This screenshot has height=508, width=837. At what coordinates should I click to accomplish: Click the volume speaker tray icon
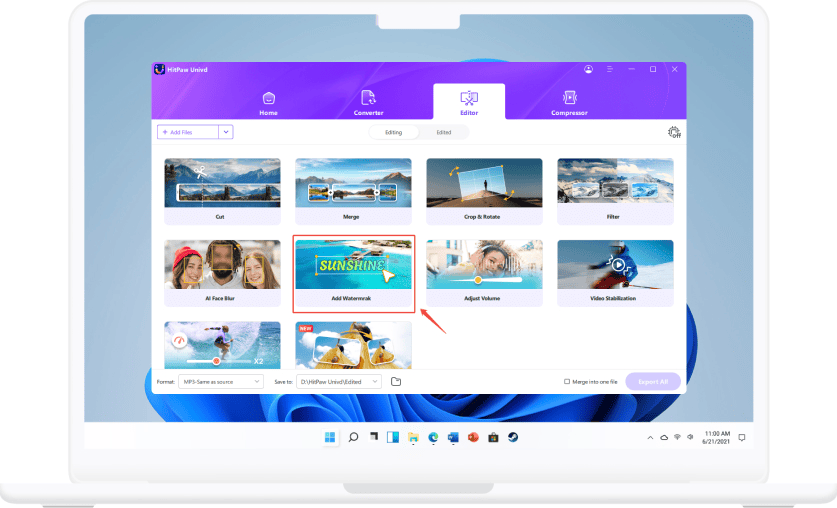(x=690, y=437)
